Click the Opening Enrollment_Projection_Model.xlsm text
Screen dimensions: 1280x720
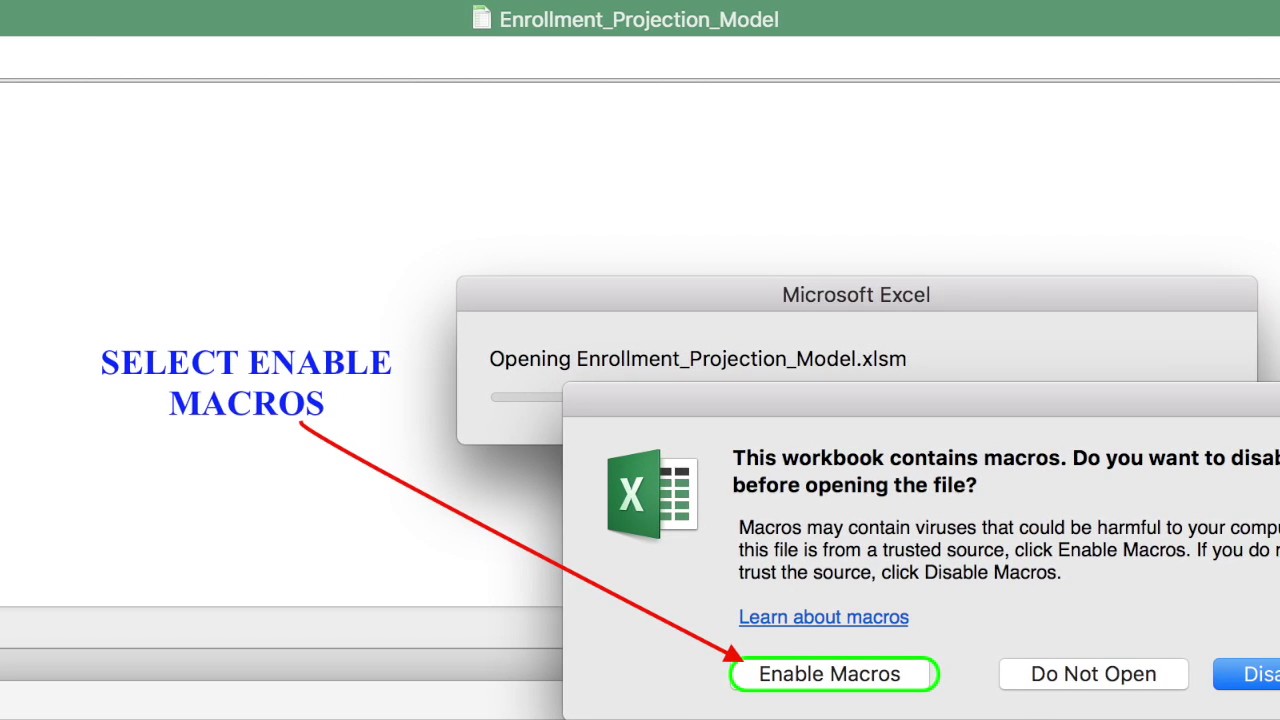[697, 359]
